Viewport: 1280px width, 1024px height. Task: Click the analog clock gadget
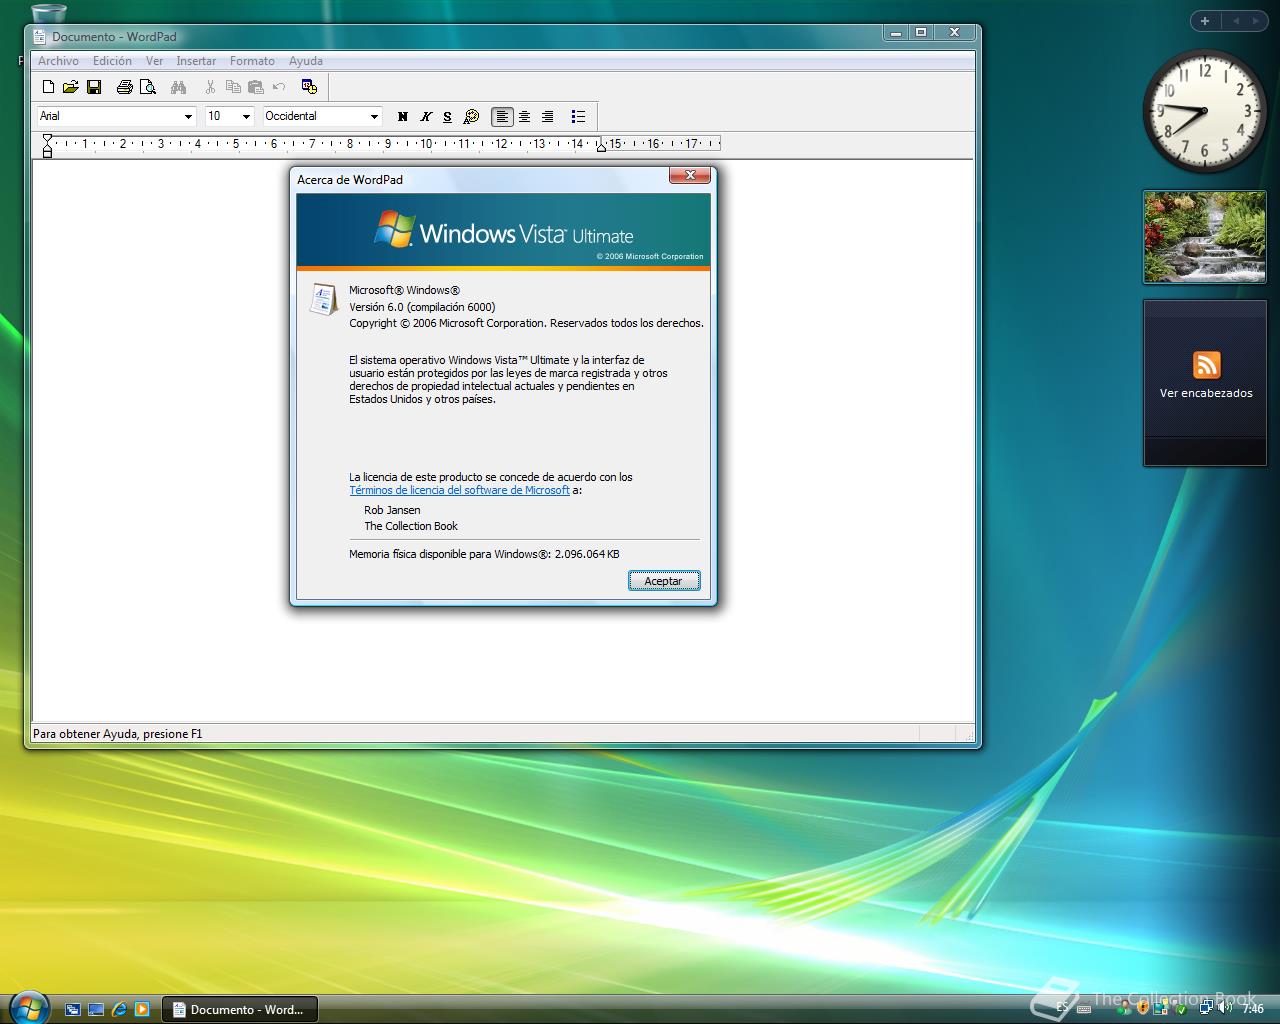1204,111
